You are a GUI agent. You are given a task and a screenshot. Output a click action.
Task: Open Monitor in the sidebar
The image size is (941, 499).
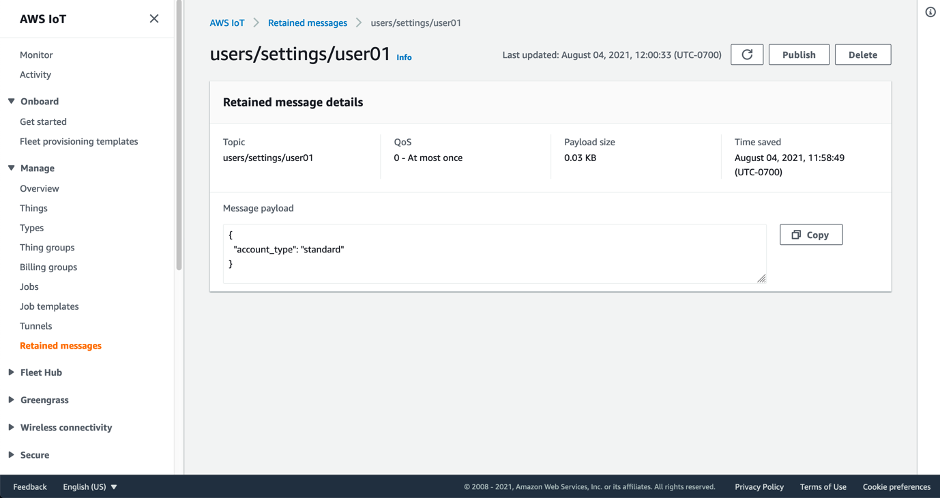(x=36, y=55)
